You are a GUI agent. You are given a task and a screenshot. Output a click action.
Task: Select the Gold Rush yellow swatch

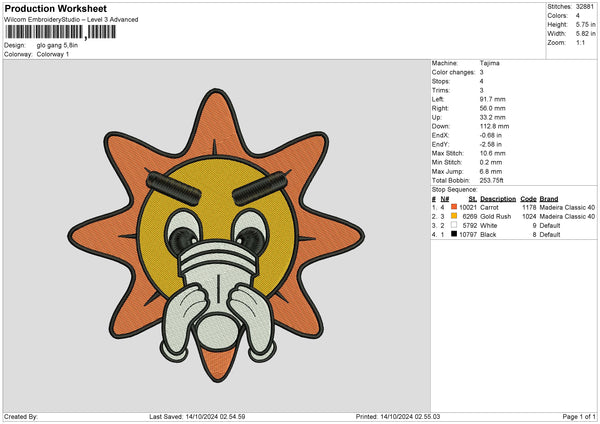tap(452, 216)
